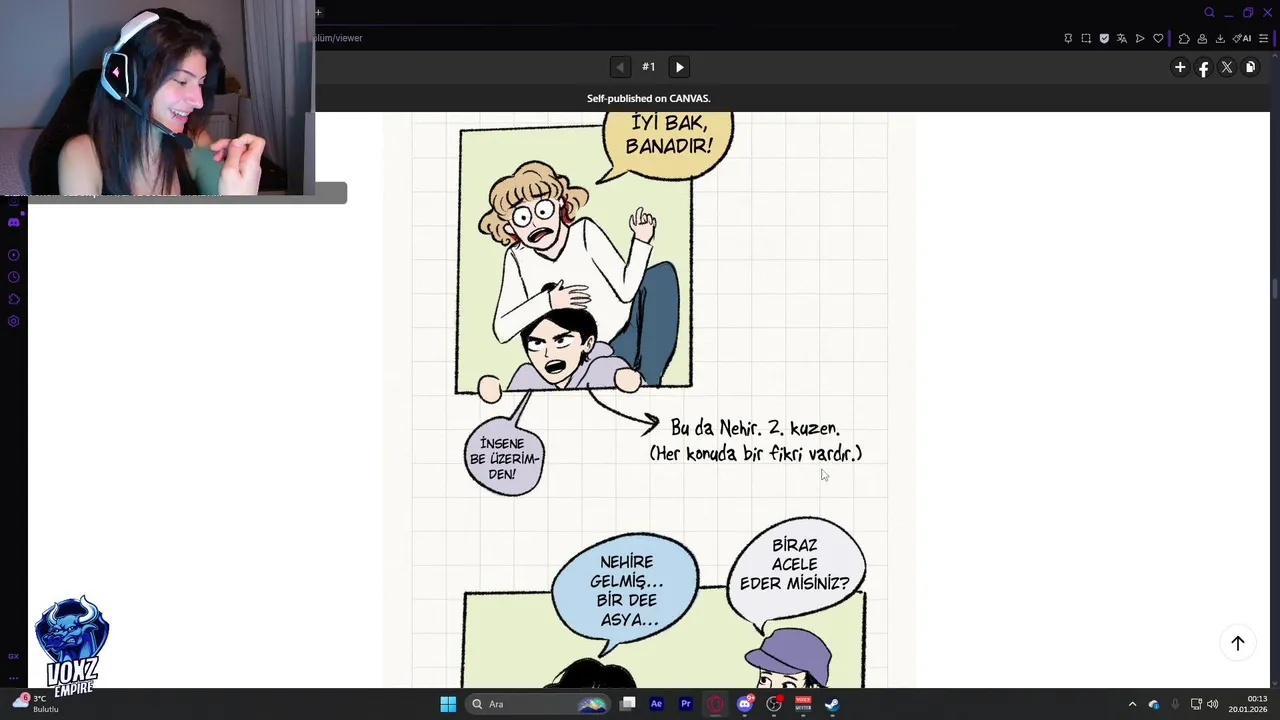Screen dimensions: 1280x720
Task: Share episode on X
Action: pos(1227,67)
